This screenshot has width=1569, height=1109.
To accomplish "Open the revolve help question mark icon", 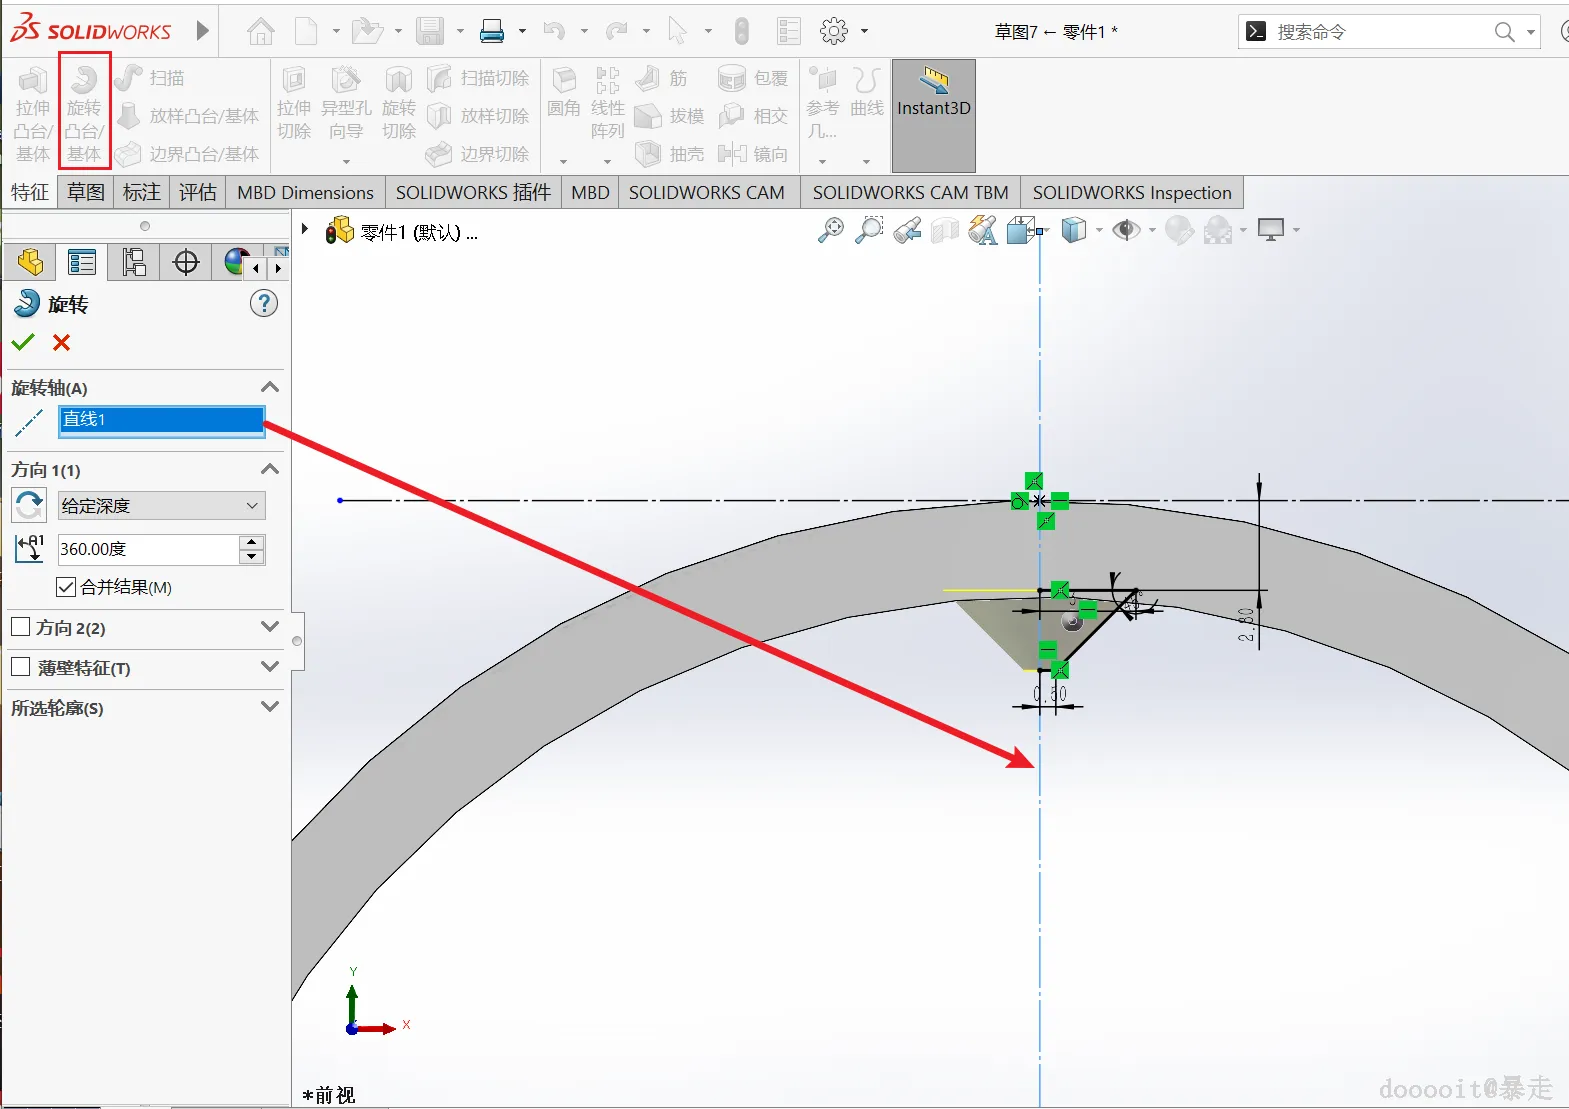I will (x=264, y=304).
